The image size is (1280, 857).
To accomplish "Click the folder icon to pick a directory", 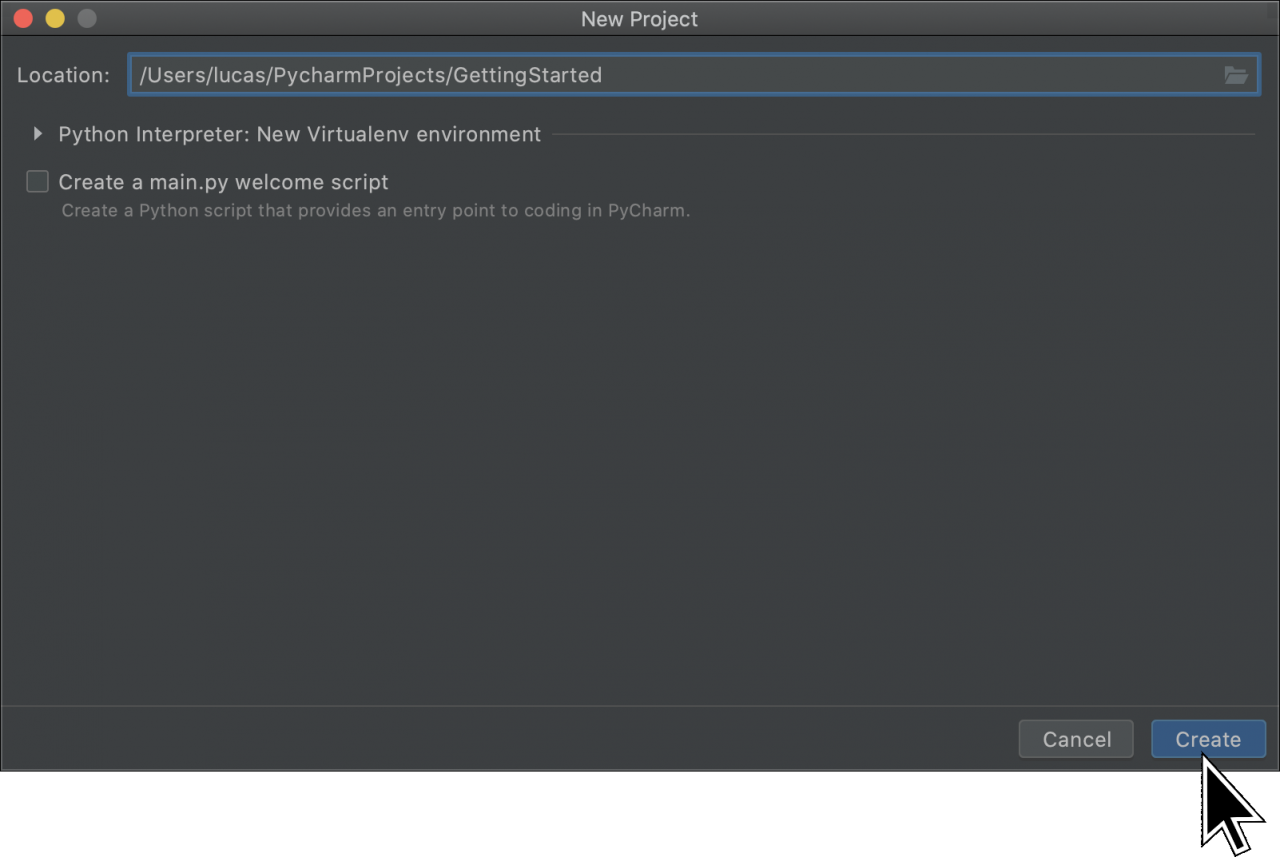I will tap(1236, 74).
